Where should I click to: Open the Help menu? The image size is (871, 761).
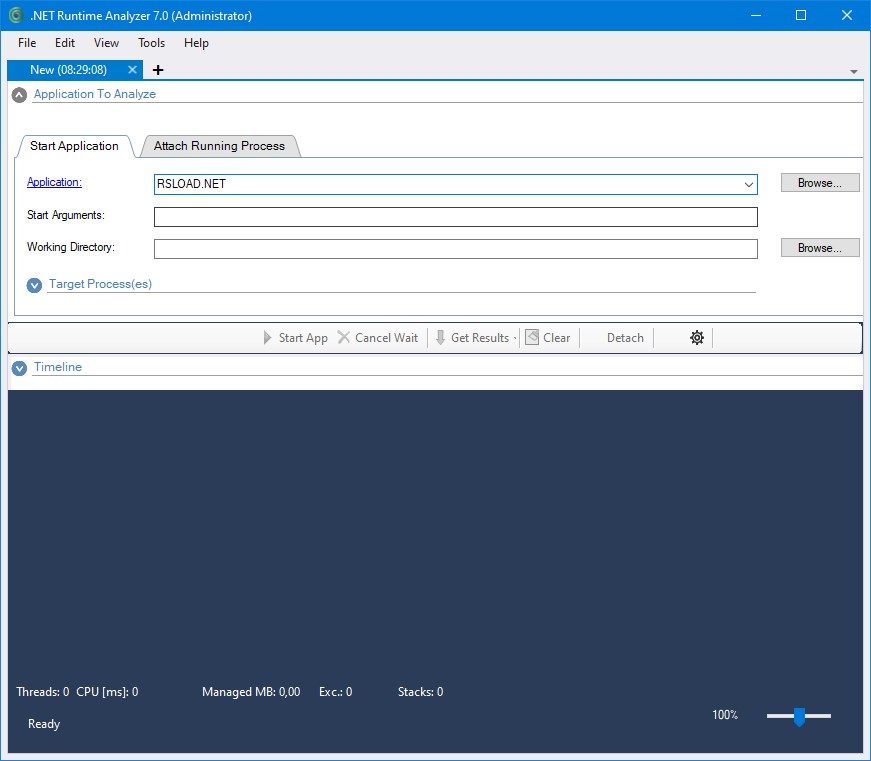coord(196,43)
